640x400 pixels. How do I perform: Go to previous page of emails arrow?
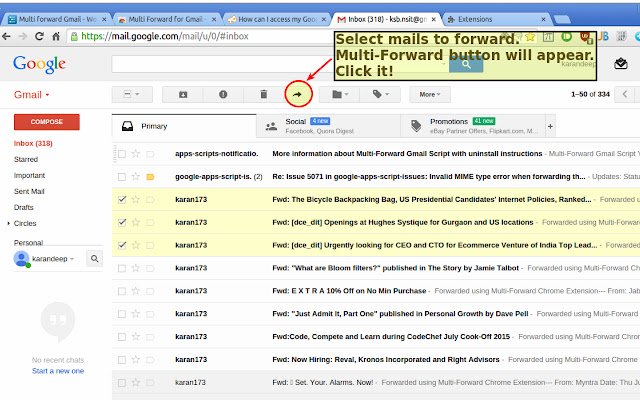(625, 94)
